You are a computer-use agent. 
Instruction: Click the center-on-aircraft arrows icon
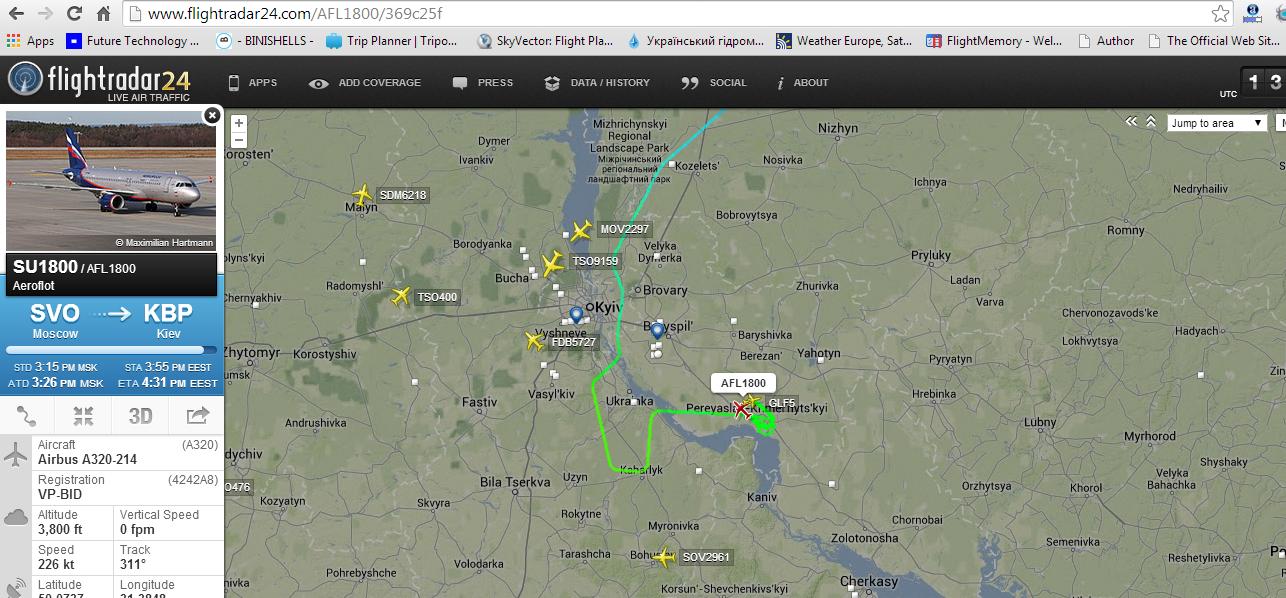[84, 416]
